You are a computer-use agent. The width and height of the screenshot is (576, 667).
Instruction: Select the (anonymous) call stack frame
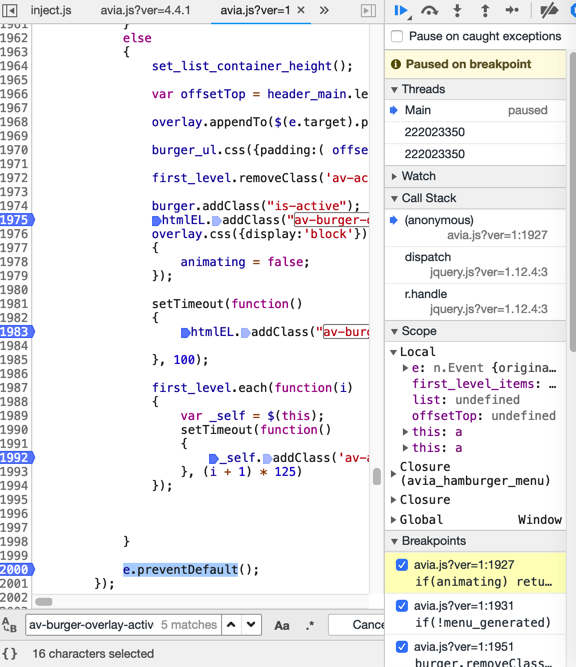pyautogui.click(x=476, y=228)
